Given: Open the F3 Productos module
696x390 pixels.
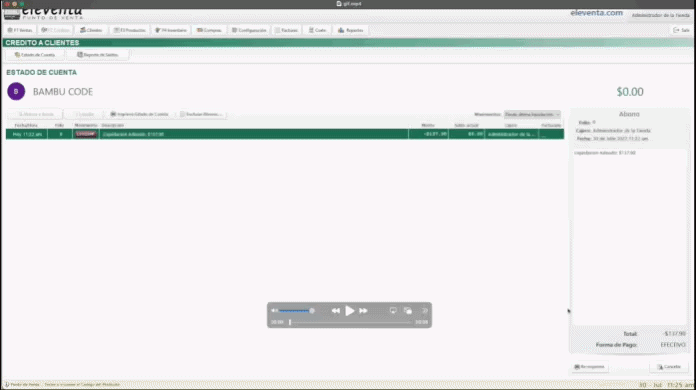Looking at the screenshot, I should click(129, 30).
